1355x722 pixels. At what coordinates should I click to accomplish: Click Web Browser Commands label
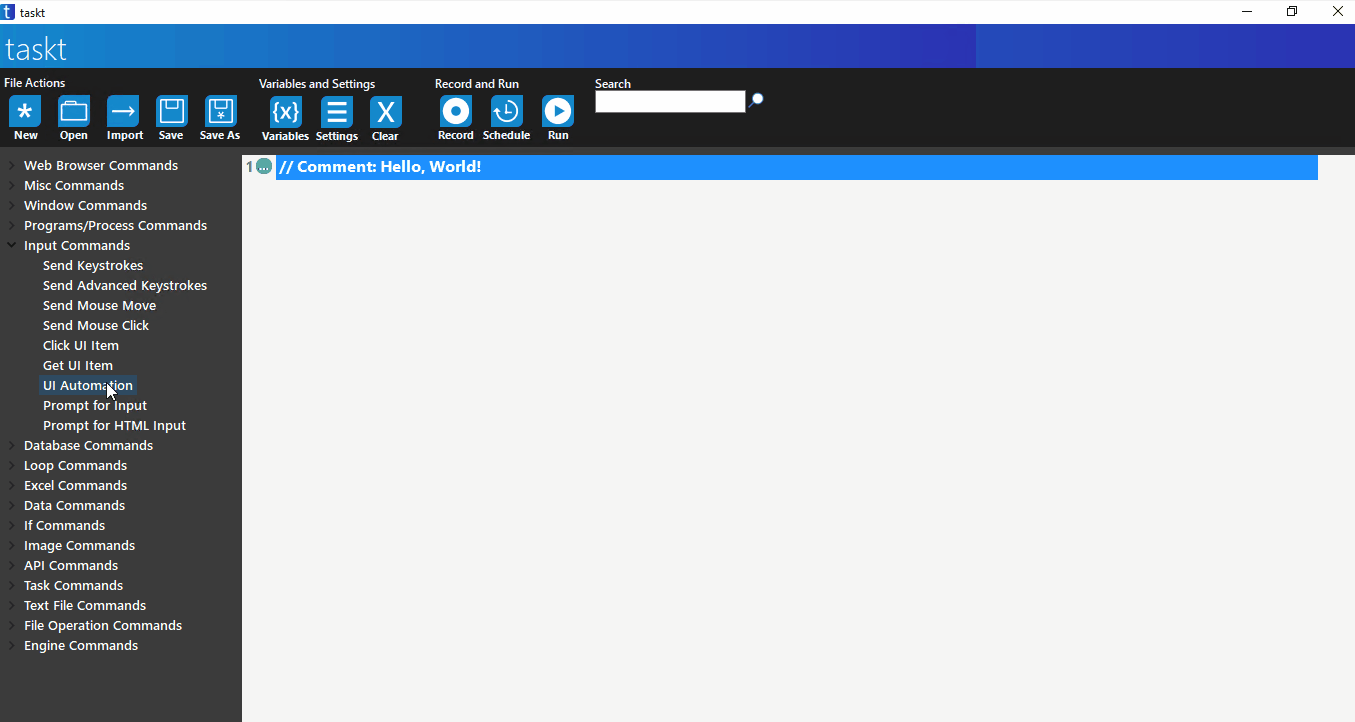point(101,166)
